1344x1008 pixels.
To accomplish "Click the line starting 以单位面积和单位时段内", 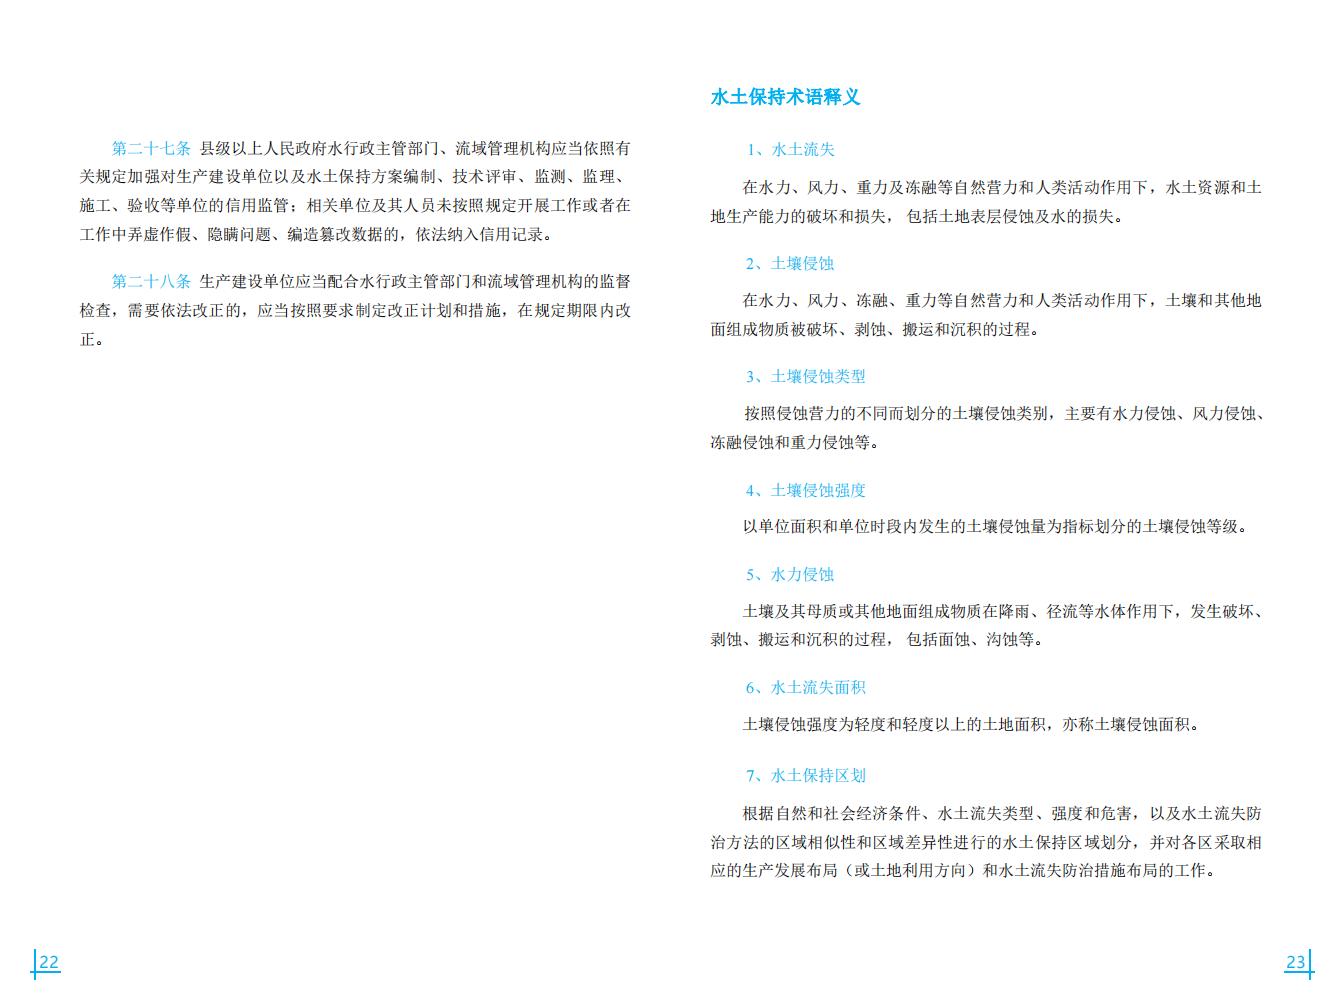I will pos(995,527).
